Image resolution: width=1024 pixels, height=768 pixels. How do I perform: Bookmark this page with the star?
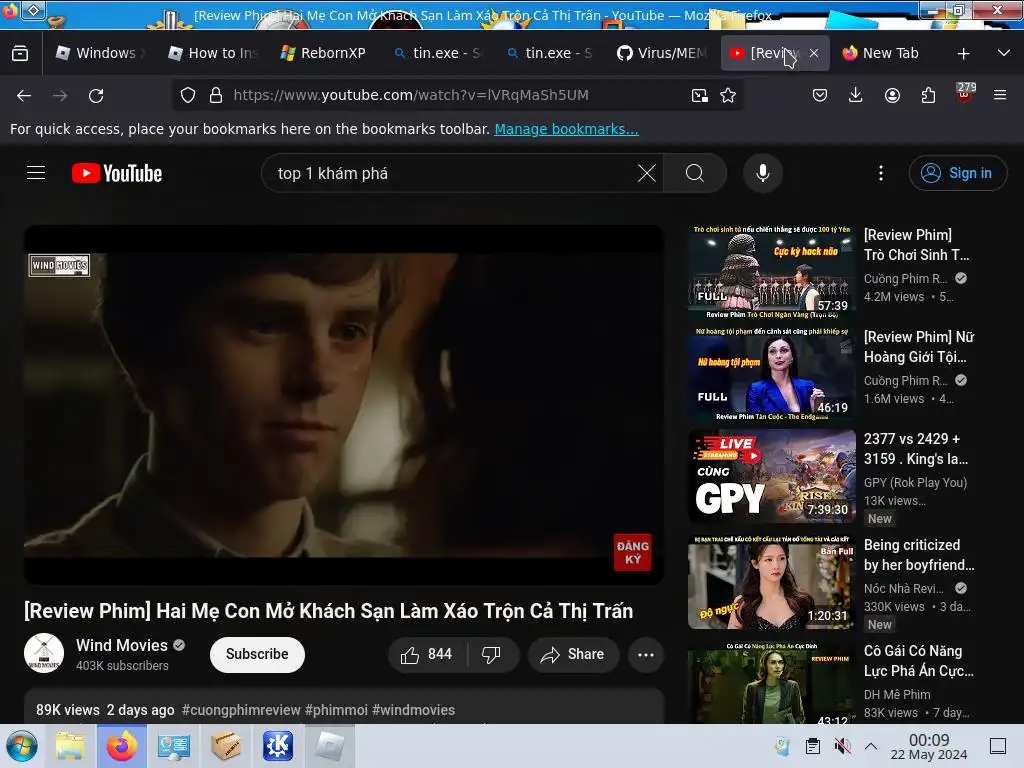(x=728, y=95)
